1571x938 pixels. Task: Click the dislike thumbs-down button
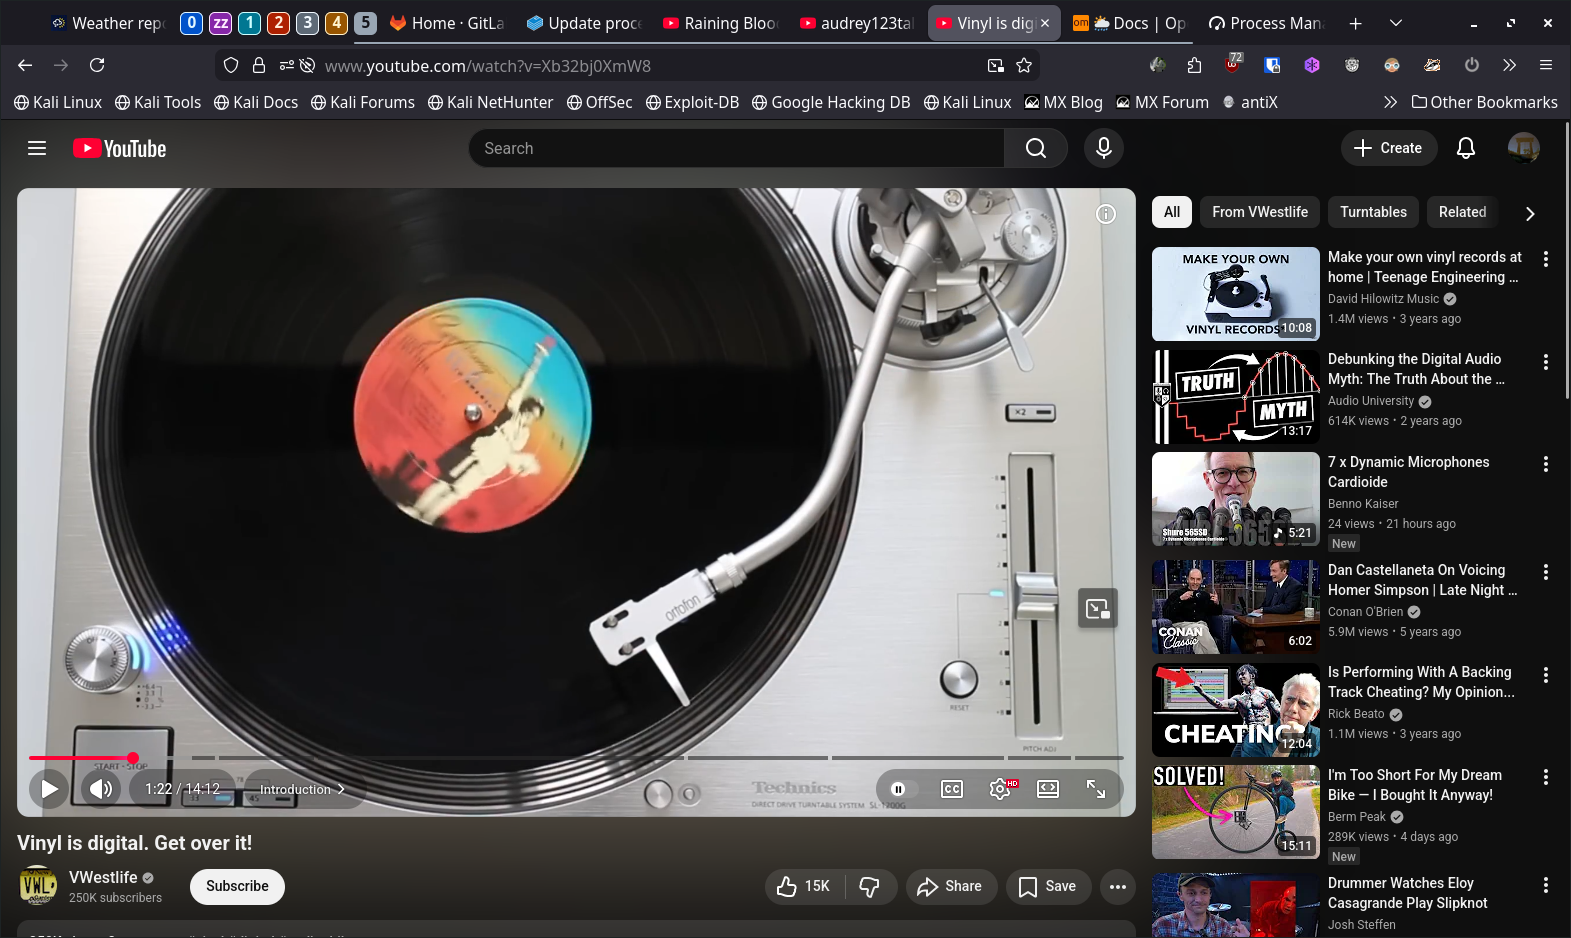tap(869, 886)
